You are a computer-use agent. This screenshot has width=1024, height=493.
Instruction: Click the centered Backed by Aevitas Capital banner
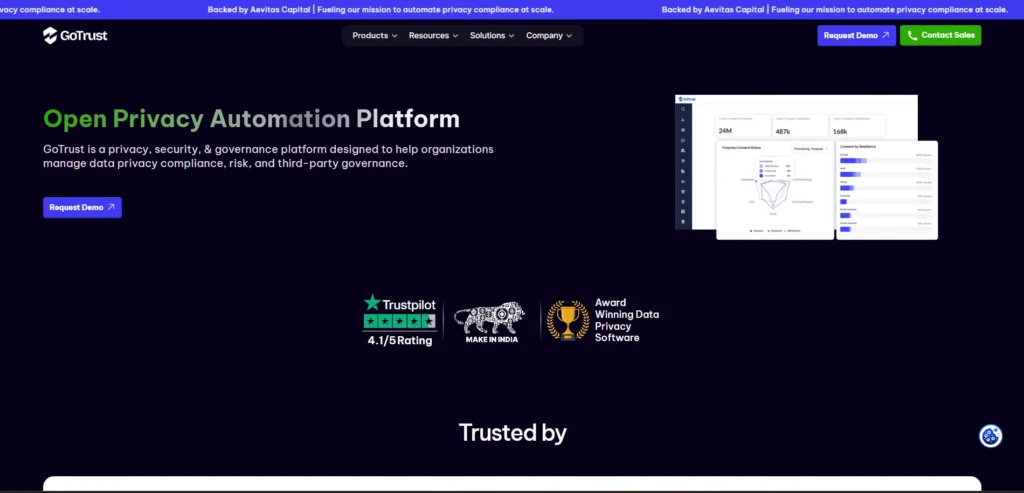point(381,9)
